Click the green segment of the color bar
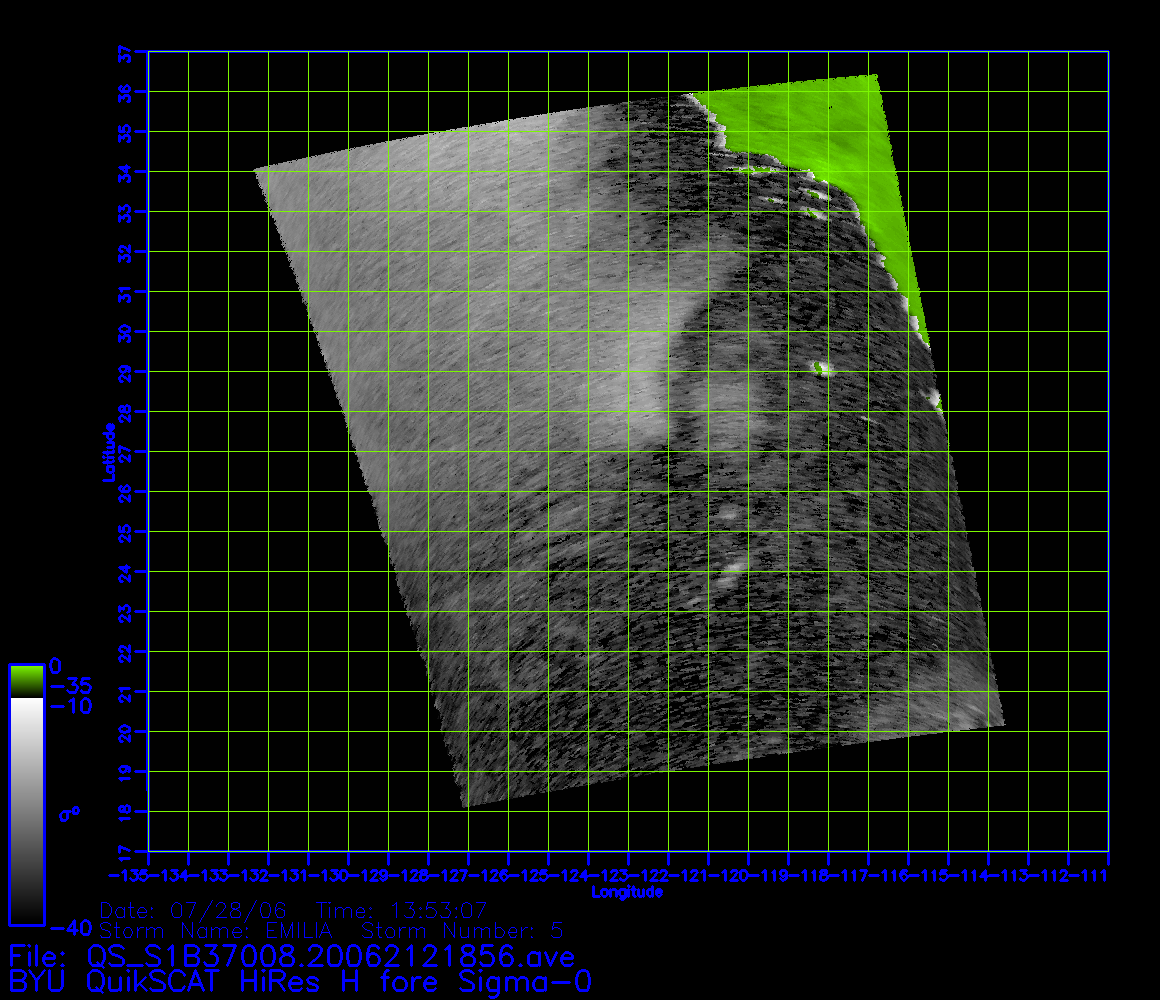This screenshot has width=1160, height=1000. (26, 680)
